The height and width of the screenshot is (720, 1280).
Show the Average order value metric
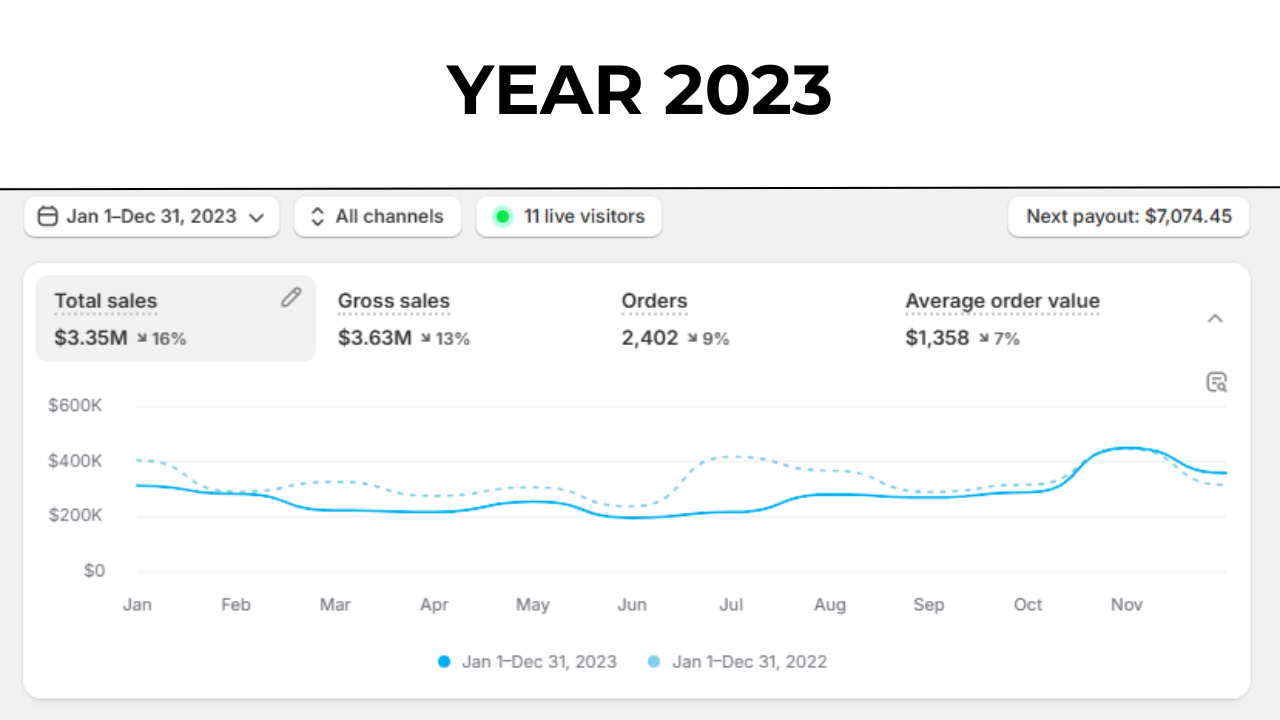[1002, 318]
